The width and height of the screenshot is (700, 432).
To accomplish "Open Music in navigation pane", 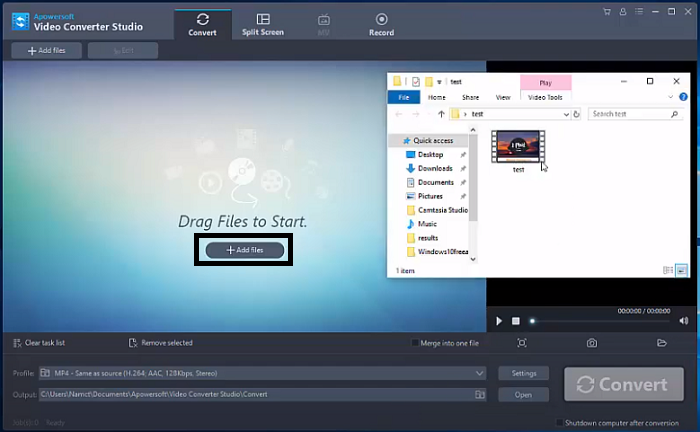I will click(427, 224).
